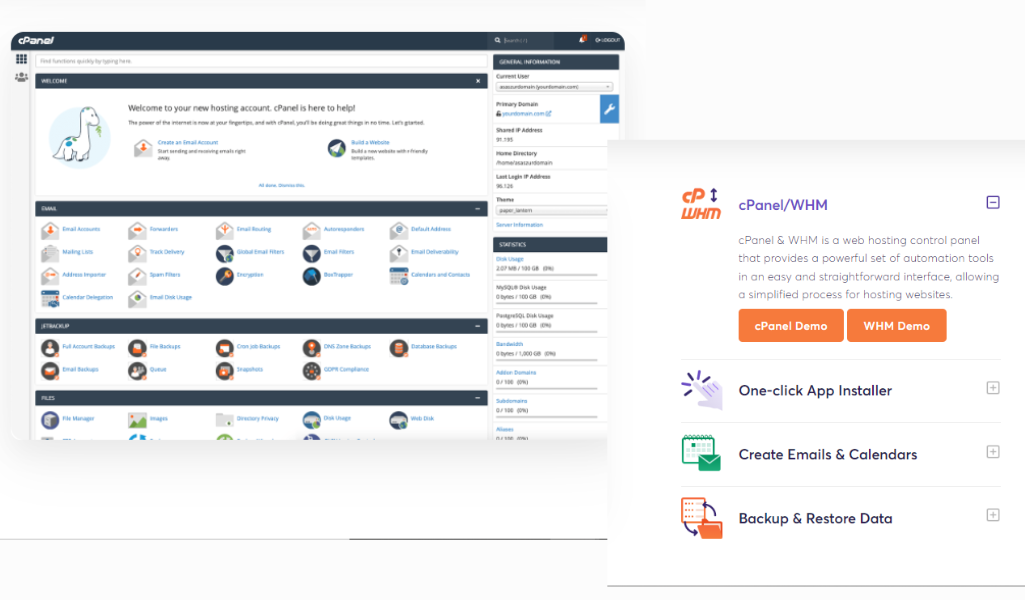Open the yourdomain.com primary domain link
The height and width of the screenshot is (600, 1025).
(x=524, y=114)
